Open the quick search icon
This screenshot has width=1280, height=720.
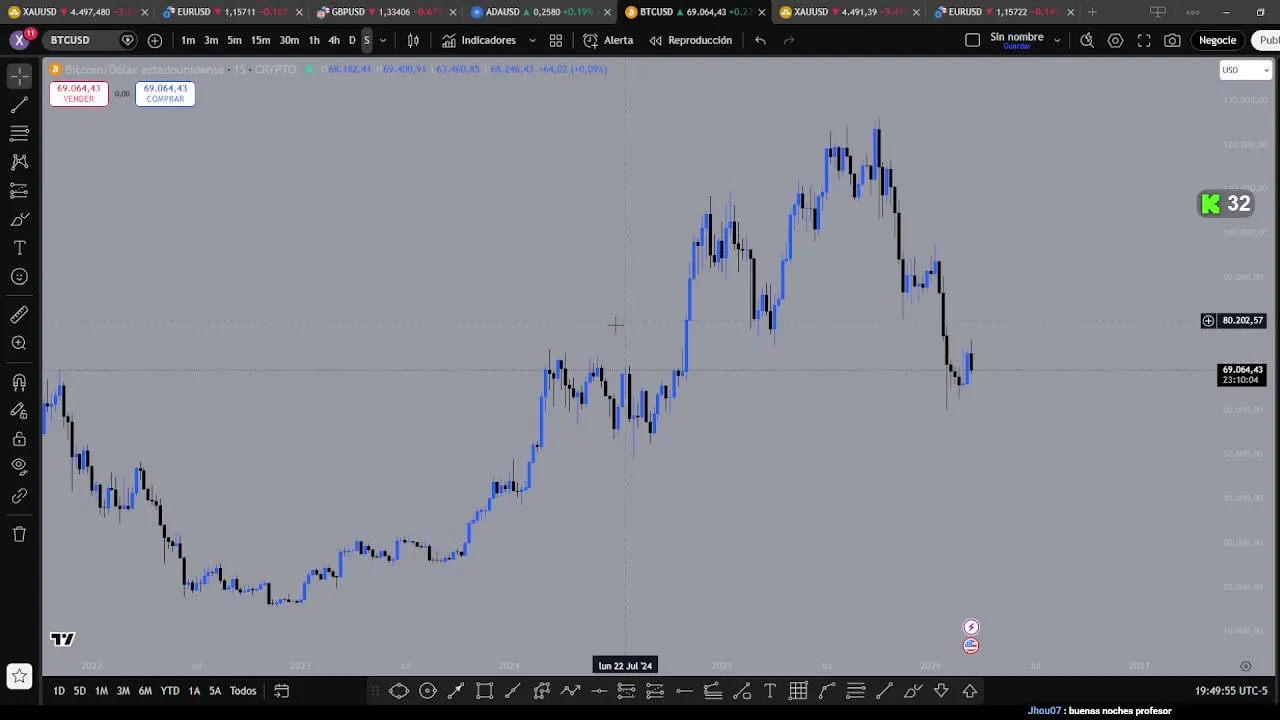coord(1087,40)
